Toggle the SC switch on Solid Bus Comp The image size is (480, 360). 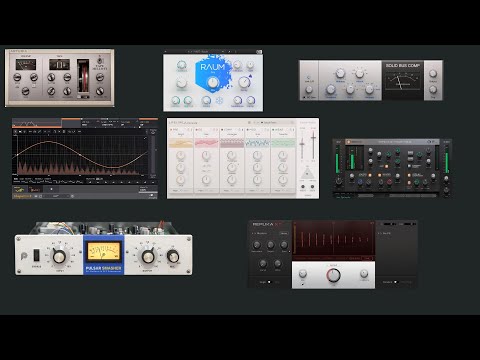[304, 97]
